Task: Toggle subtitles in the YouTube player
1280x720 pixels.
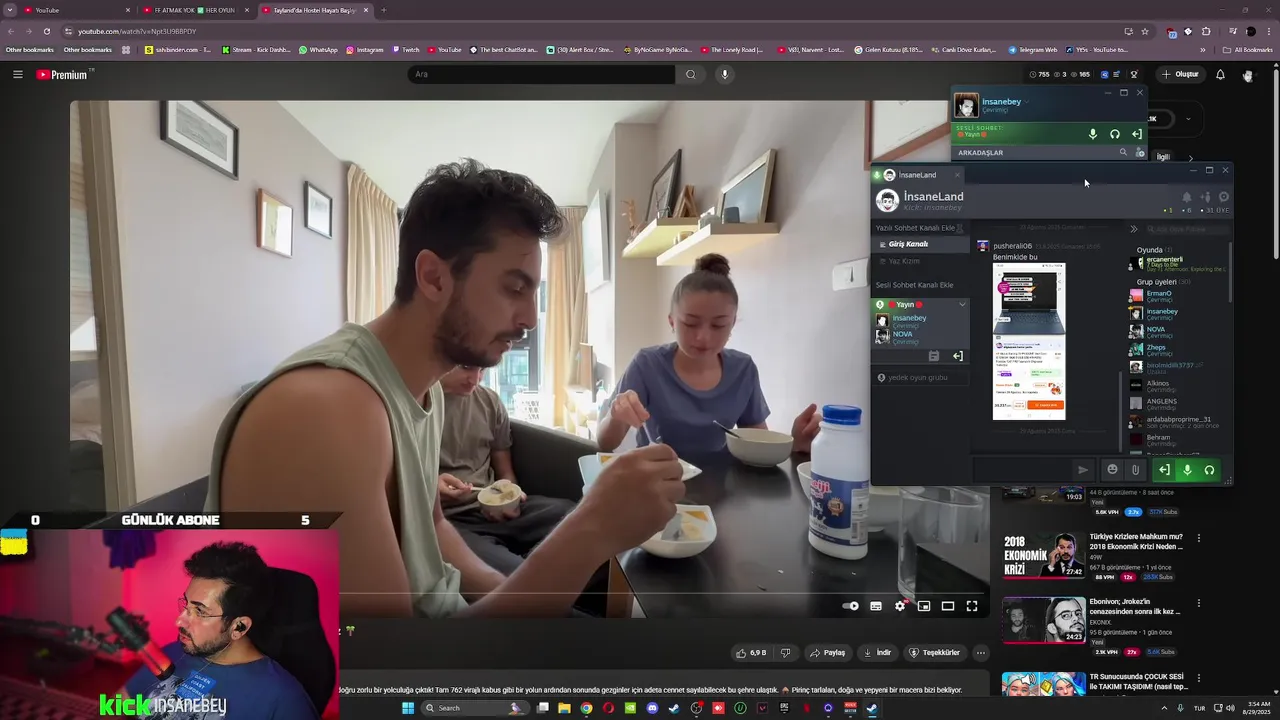Action: [x=876, y=606]
